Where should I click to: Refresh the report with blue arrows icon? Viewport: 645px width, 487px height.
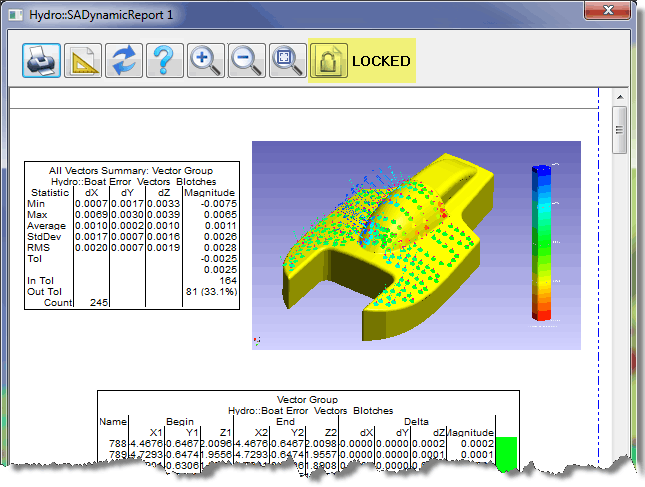click(124, 60)
